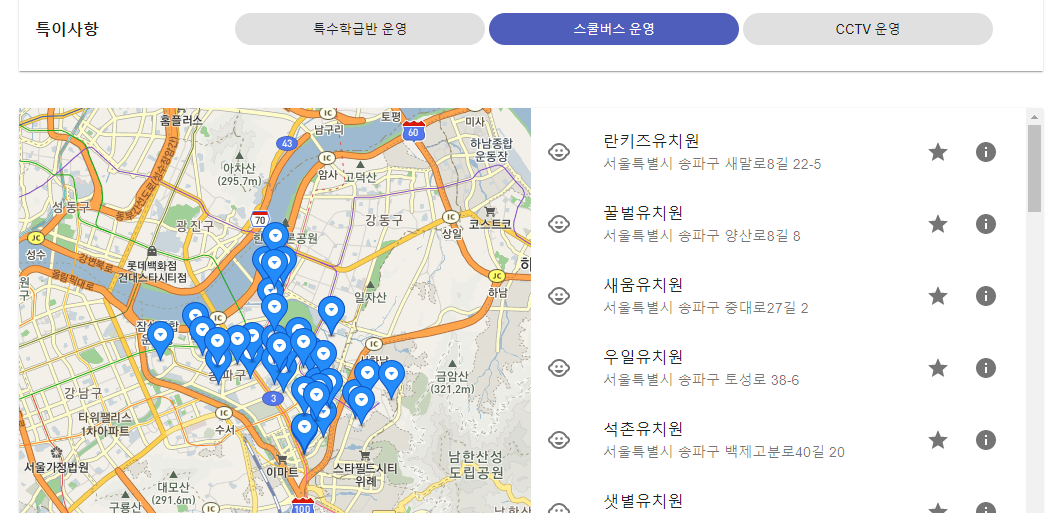Click the face icon for 우일유치원
Viewport: 1063px width, 513px height.
click(559, 368)
